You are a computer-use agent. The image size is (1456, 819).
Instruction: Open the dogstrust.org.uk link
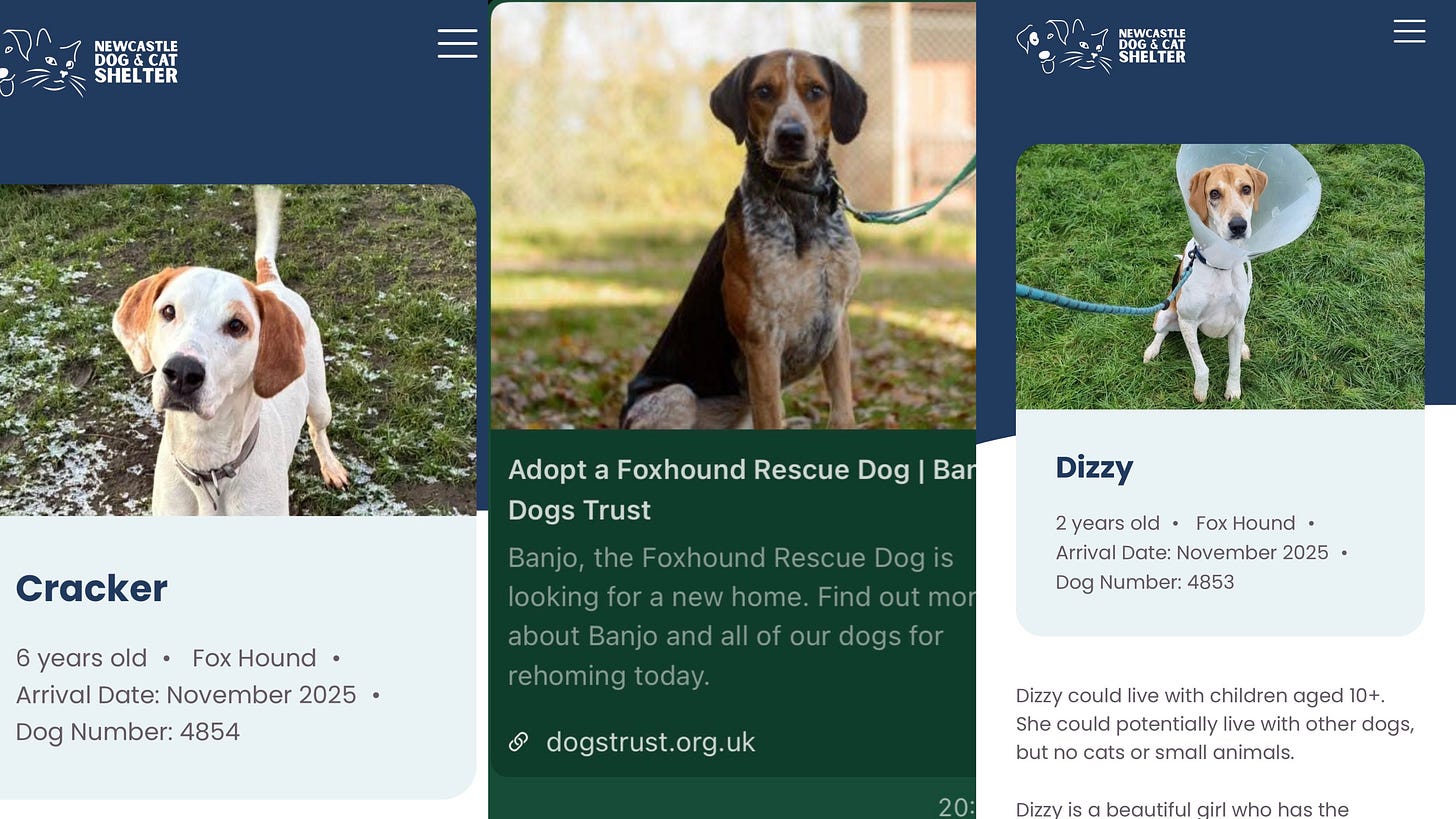[x=650, y=742]
